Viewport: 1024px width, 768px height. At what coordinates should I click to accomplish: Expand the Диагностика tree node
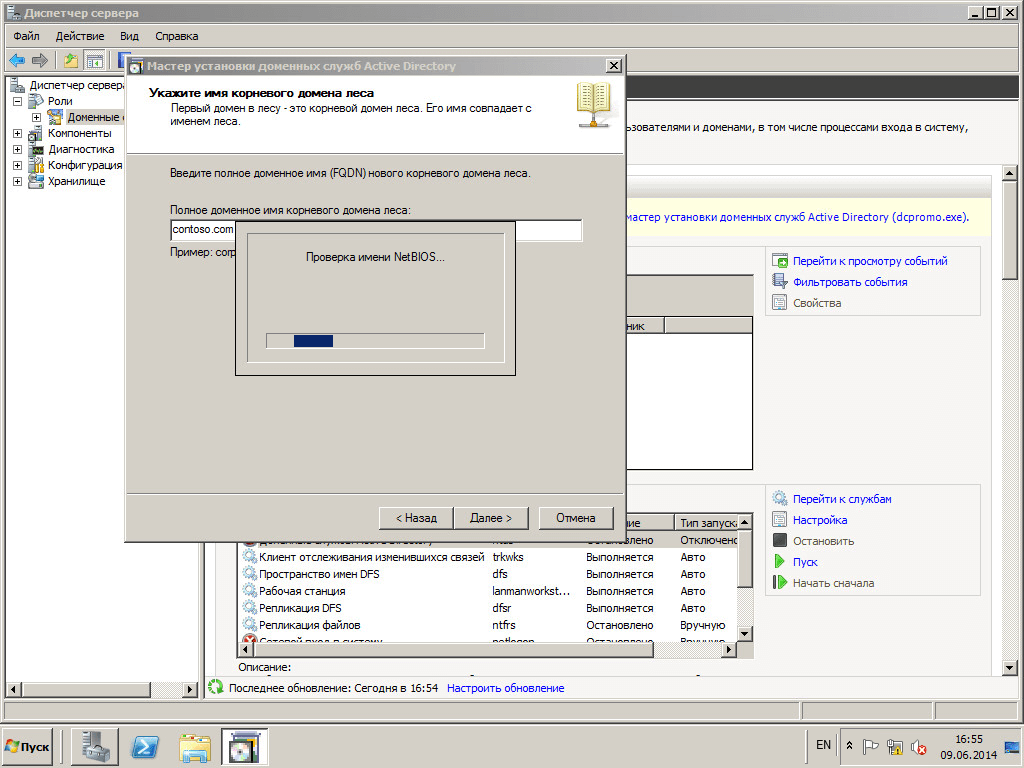click(x=18, y=149)
